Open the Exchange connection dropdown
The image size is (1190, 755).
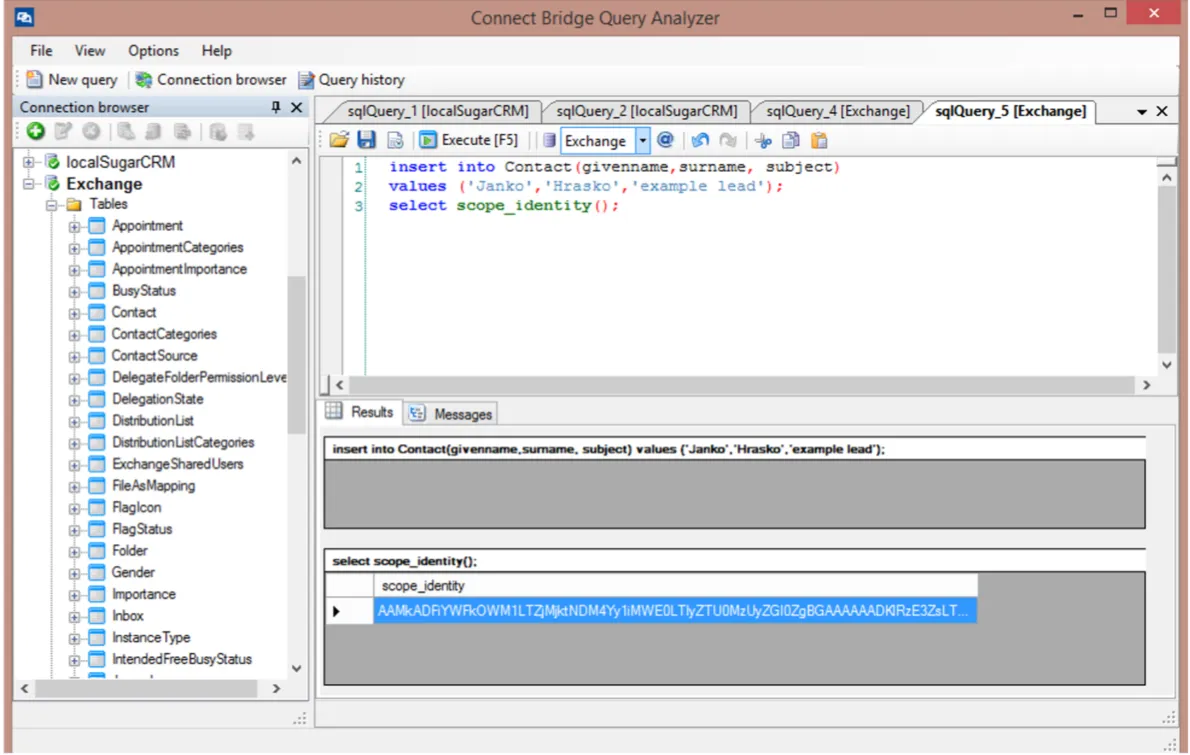(x=642, y=140)
